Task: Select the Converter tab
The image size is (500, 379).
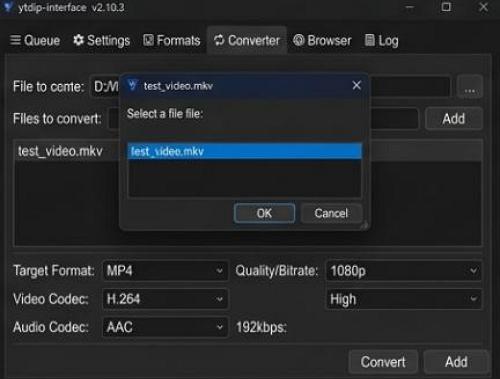Action: (x=247, y=41)
